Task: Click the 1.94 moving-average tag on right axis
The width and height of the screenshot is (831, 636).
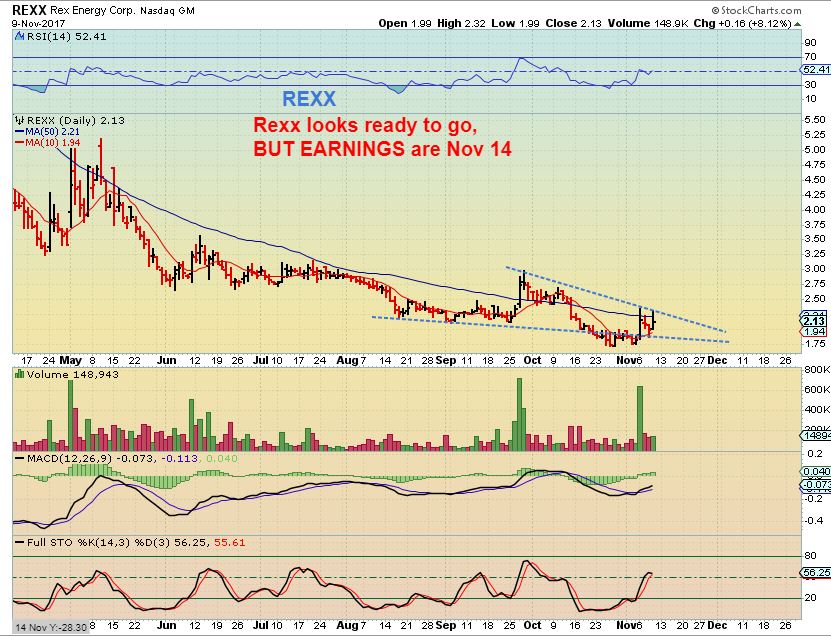Action: [x=814, y=332]
